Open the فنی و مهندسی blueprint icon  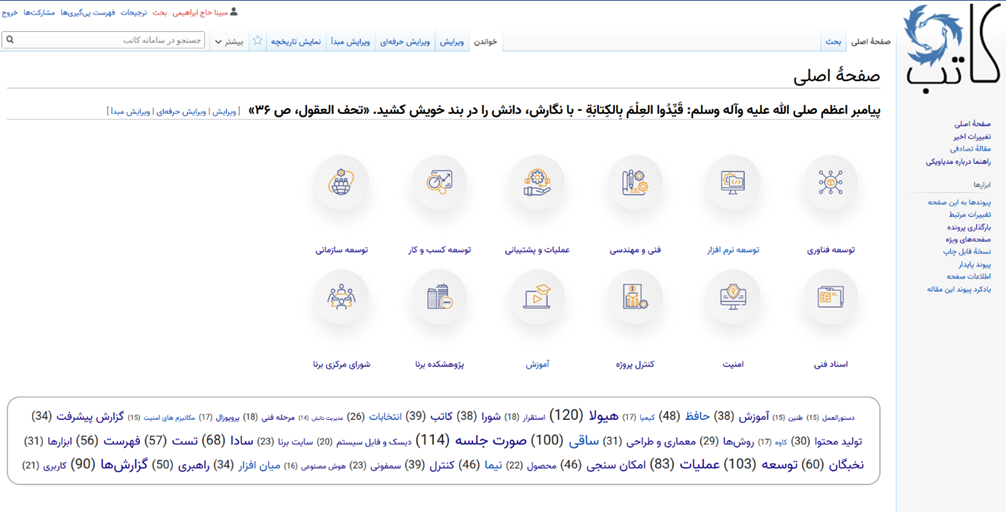(x=635, y=182)
